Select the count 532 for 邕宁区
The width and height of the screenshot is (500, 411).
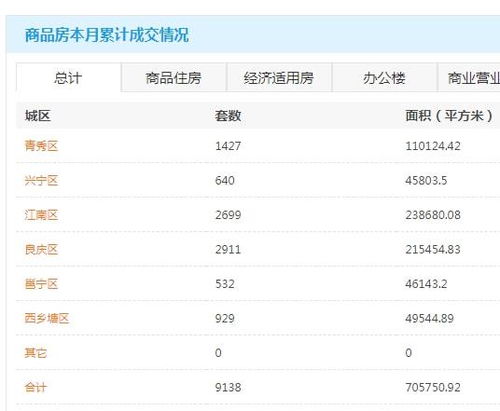tap(225, 284)
